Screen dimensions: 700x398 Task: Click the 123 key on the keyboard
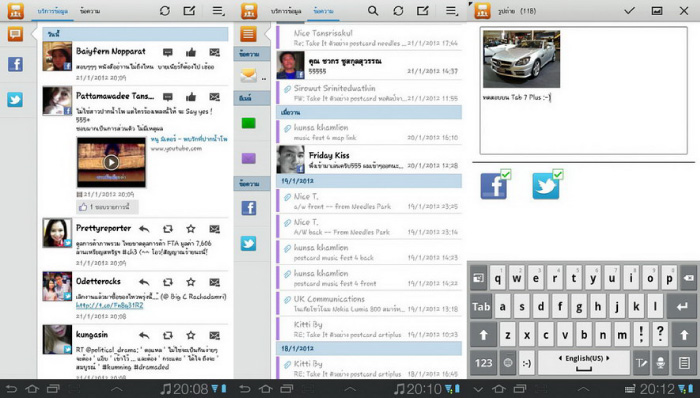(x=483, y=363)
